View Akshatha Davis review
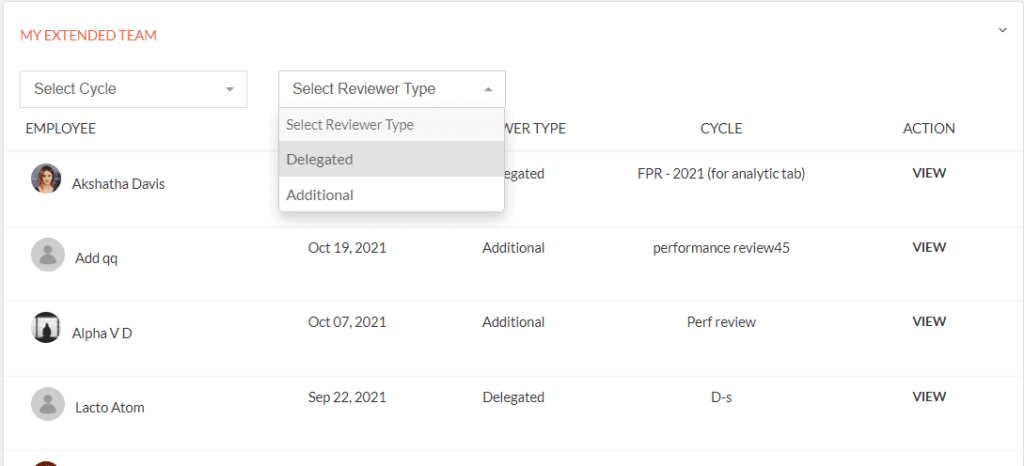 click(x=929, y=173)
